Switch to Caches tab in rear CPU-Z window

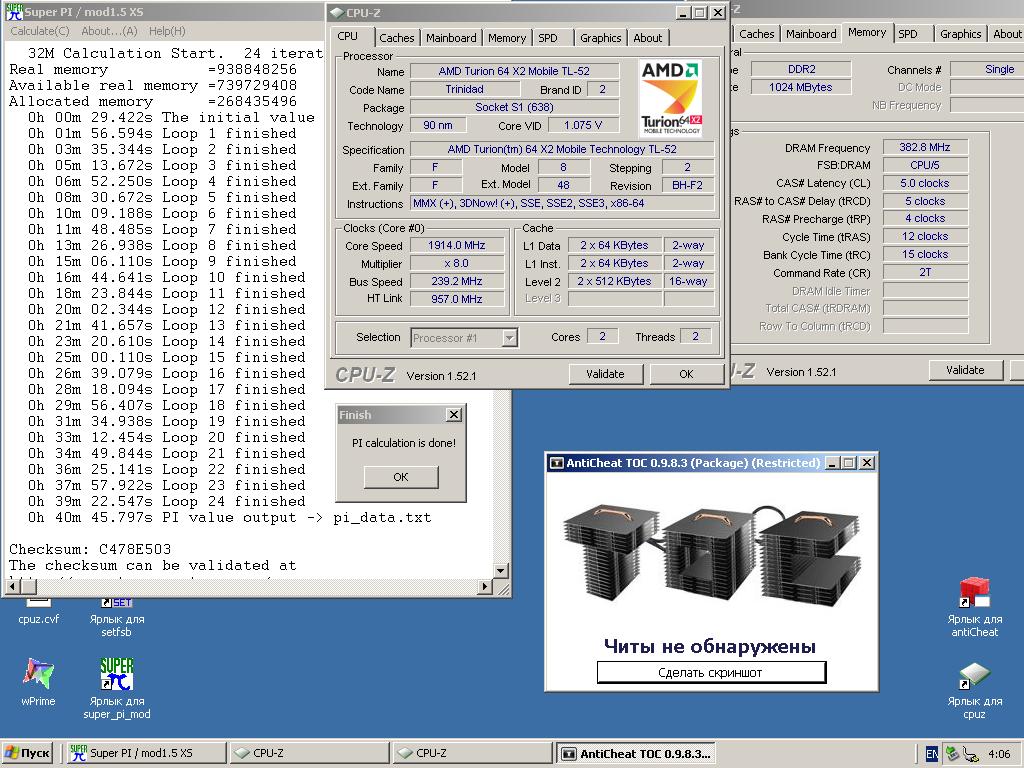(757, 34)
